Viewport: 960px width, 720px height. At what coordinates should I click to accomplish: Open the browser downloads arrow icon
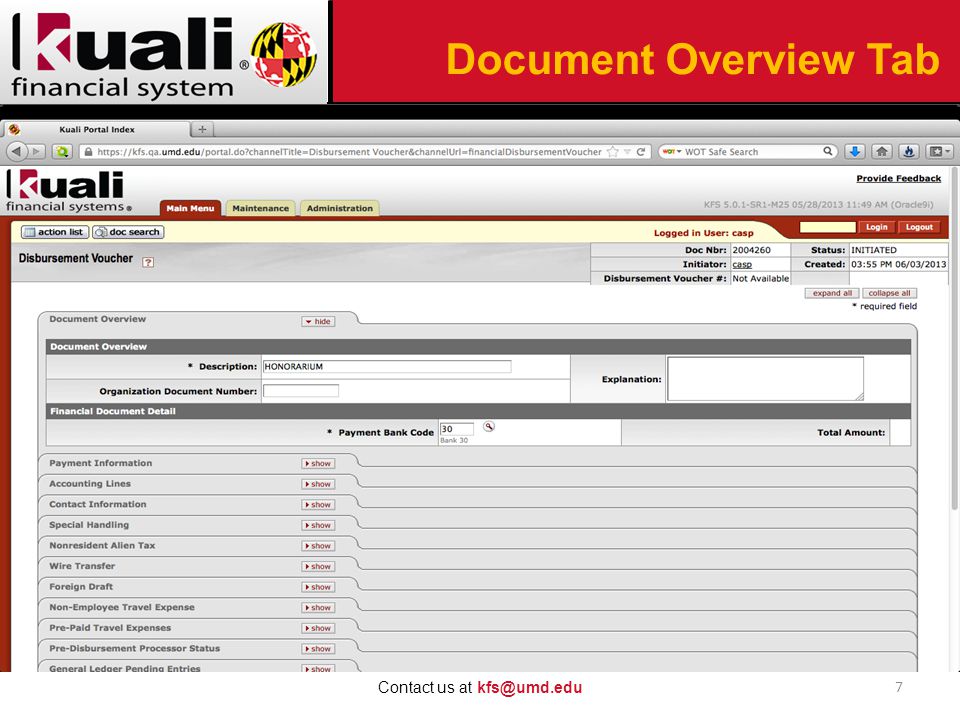(855, 151)
